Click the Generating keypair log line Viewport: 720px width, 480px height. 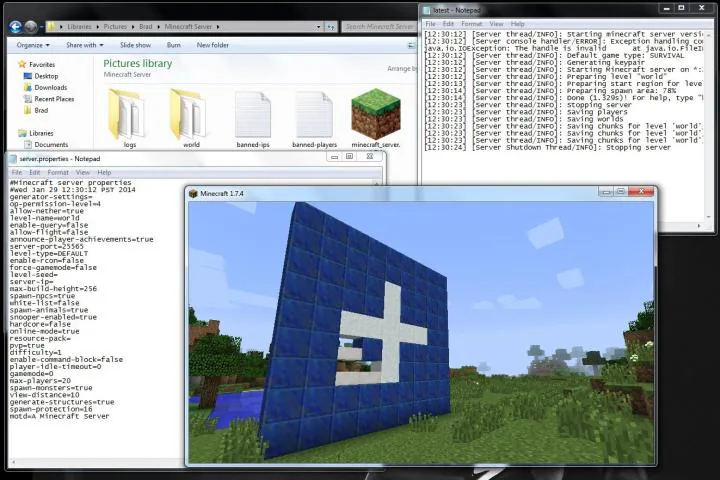pyautogui.click(x=534, y=62)
